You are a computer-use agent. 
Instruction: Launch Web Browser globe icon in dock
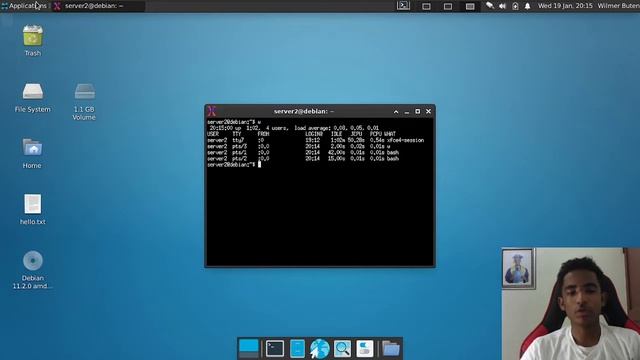(320, 349)
